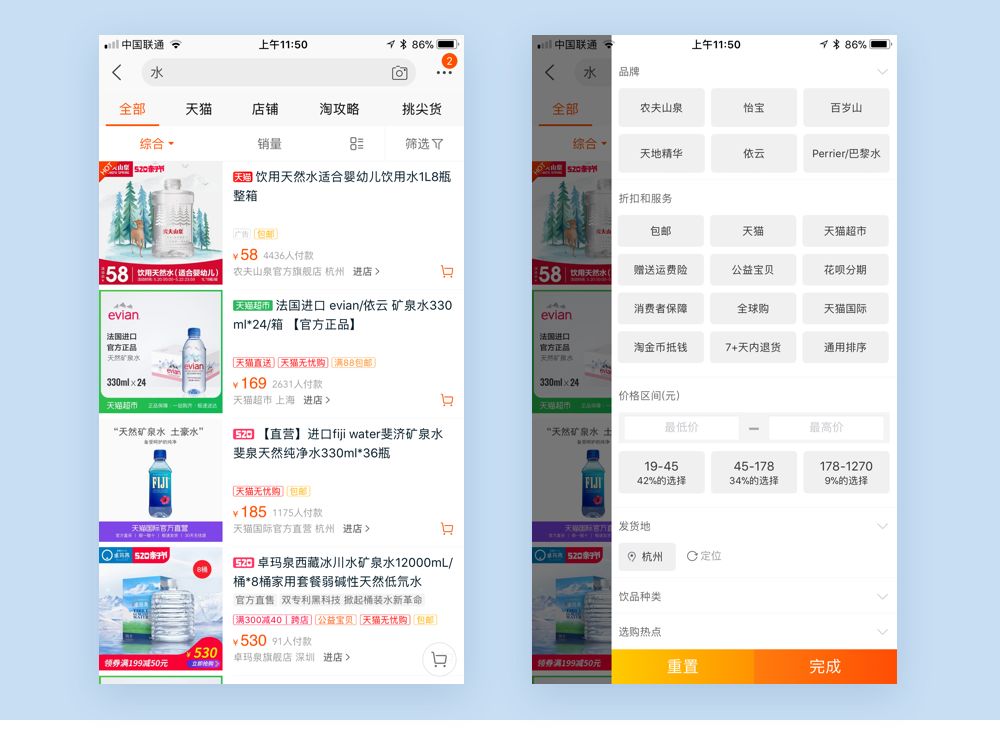This screenshot has height=734, width=1000.
Task: Expand the 选购热点 section chevron
Action: (x=882, y=632)
